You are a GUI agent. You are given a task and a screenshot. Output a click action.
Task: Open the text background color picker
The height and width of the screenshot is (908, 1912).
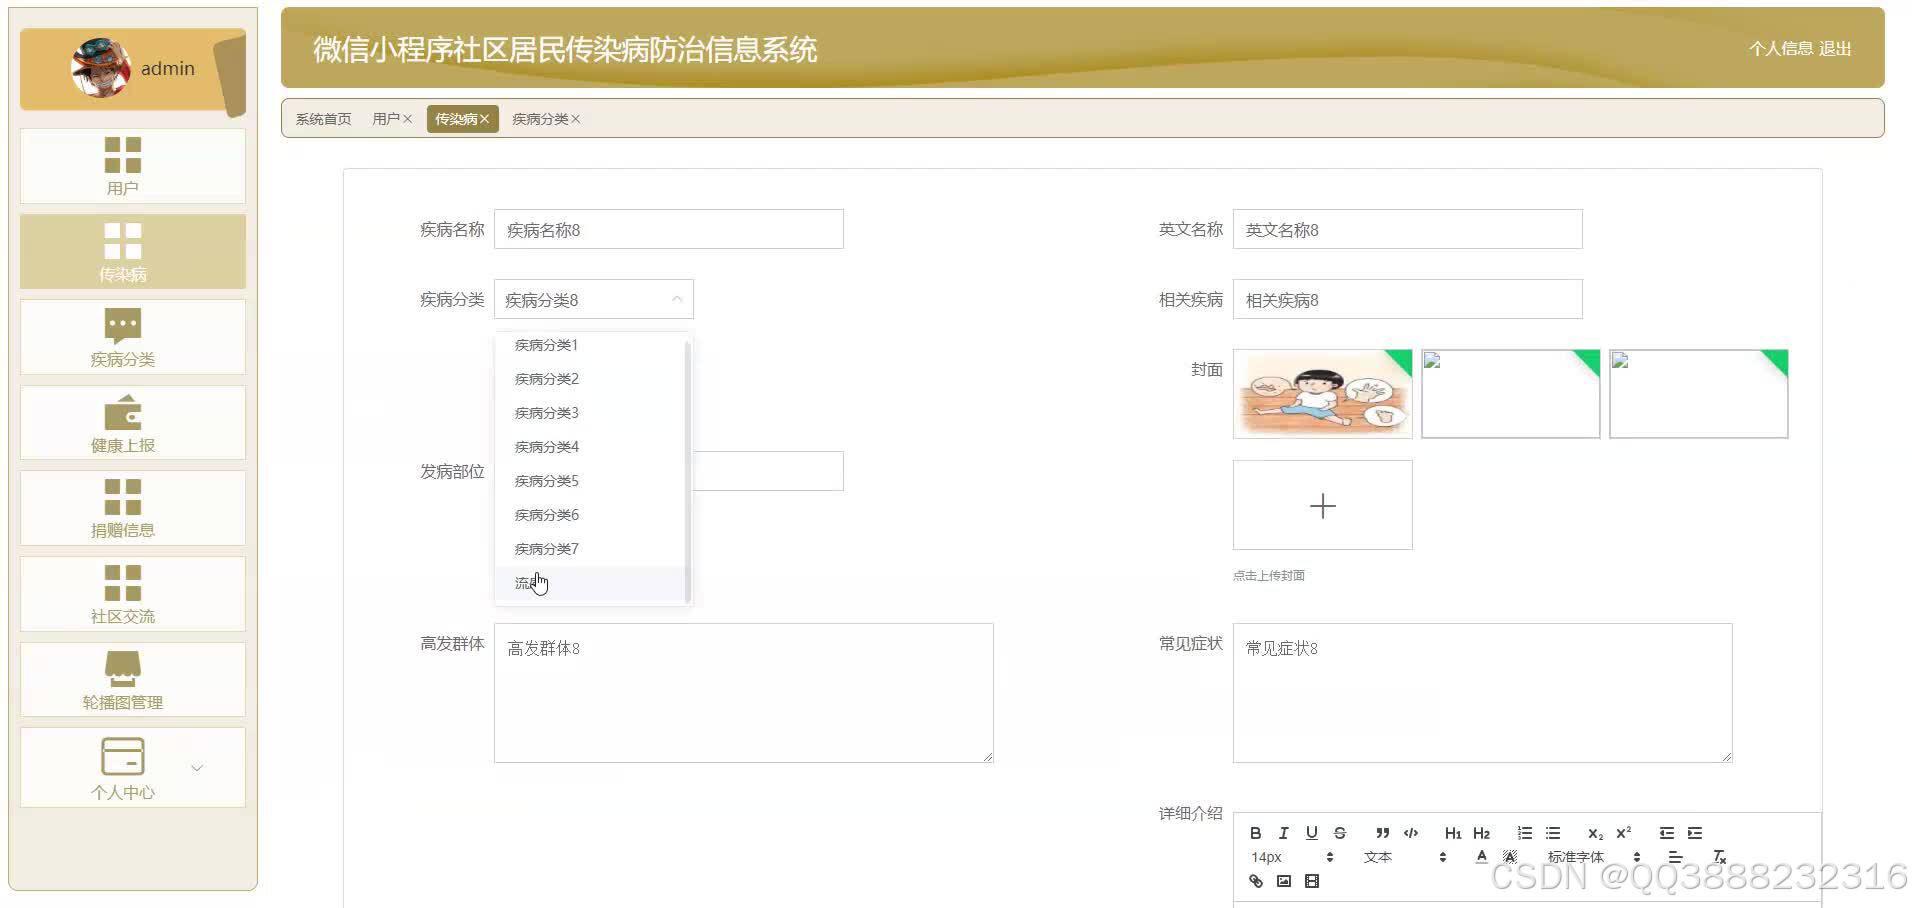pos(1510,857)
